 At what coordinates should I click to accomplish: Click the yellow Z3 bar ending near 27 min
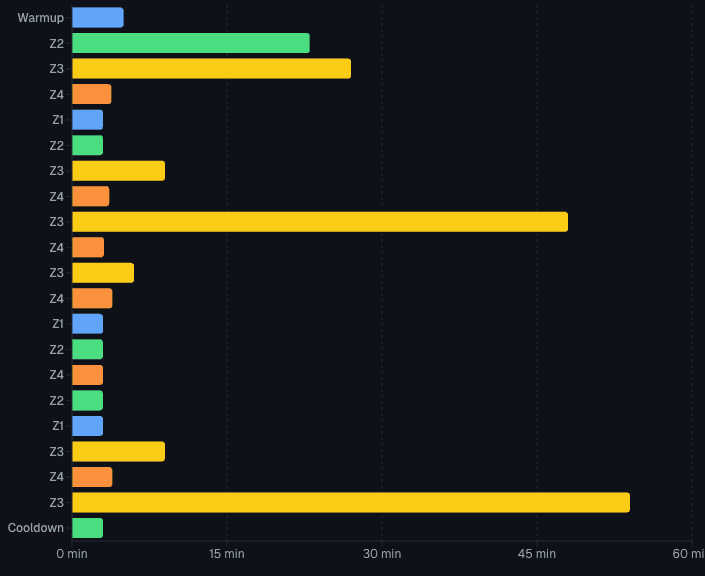point(212,68)
